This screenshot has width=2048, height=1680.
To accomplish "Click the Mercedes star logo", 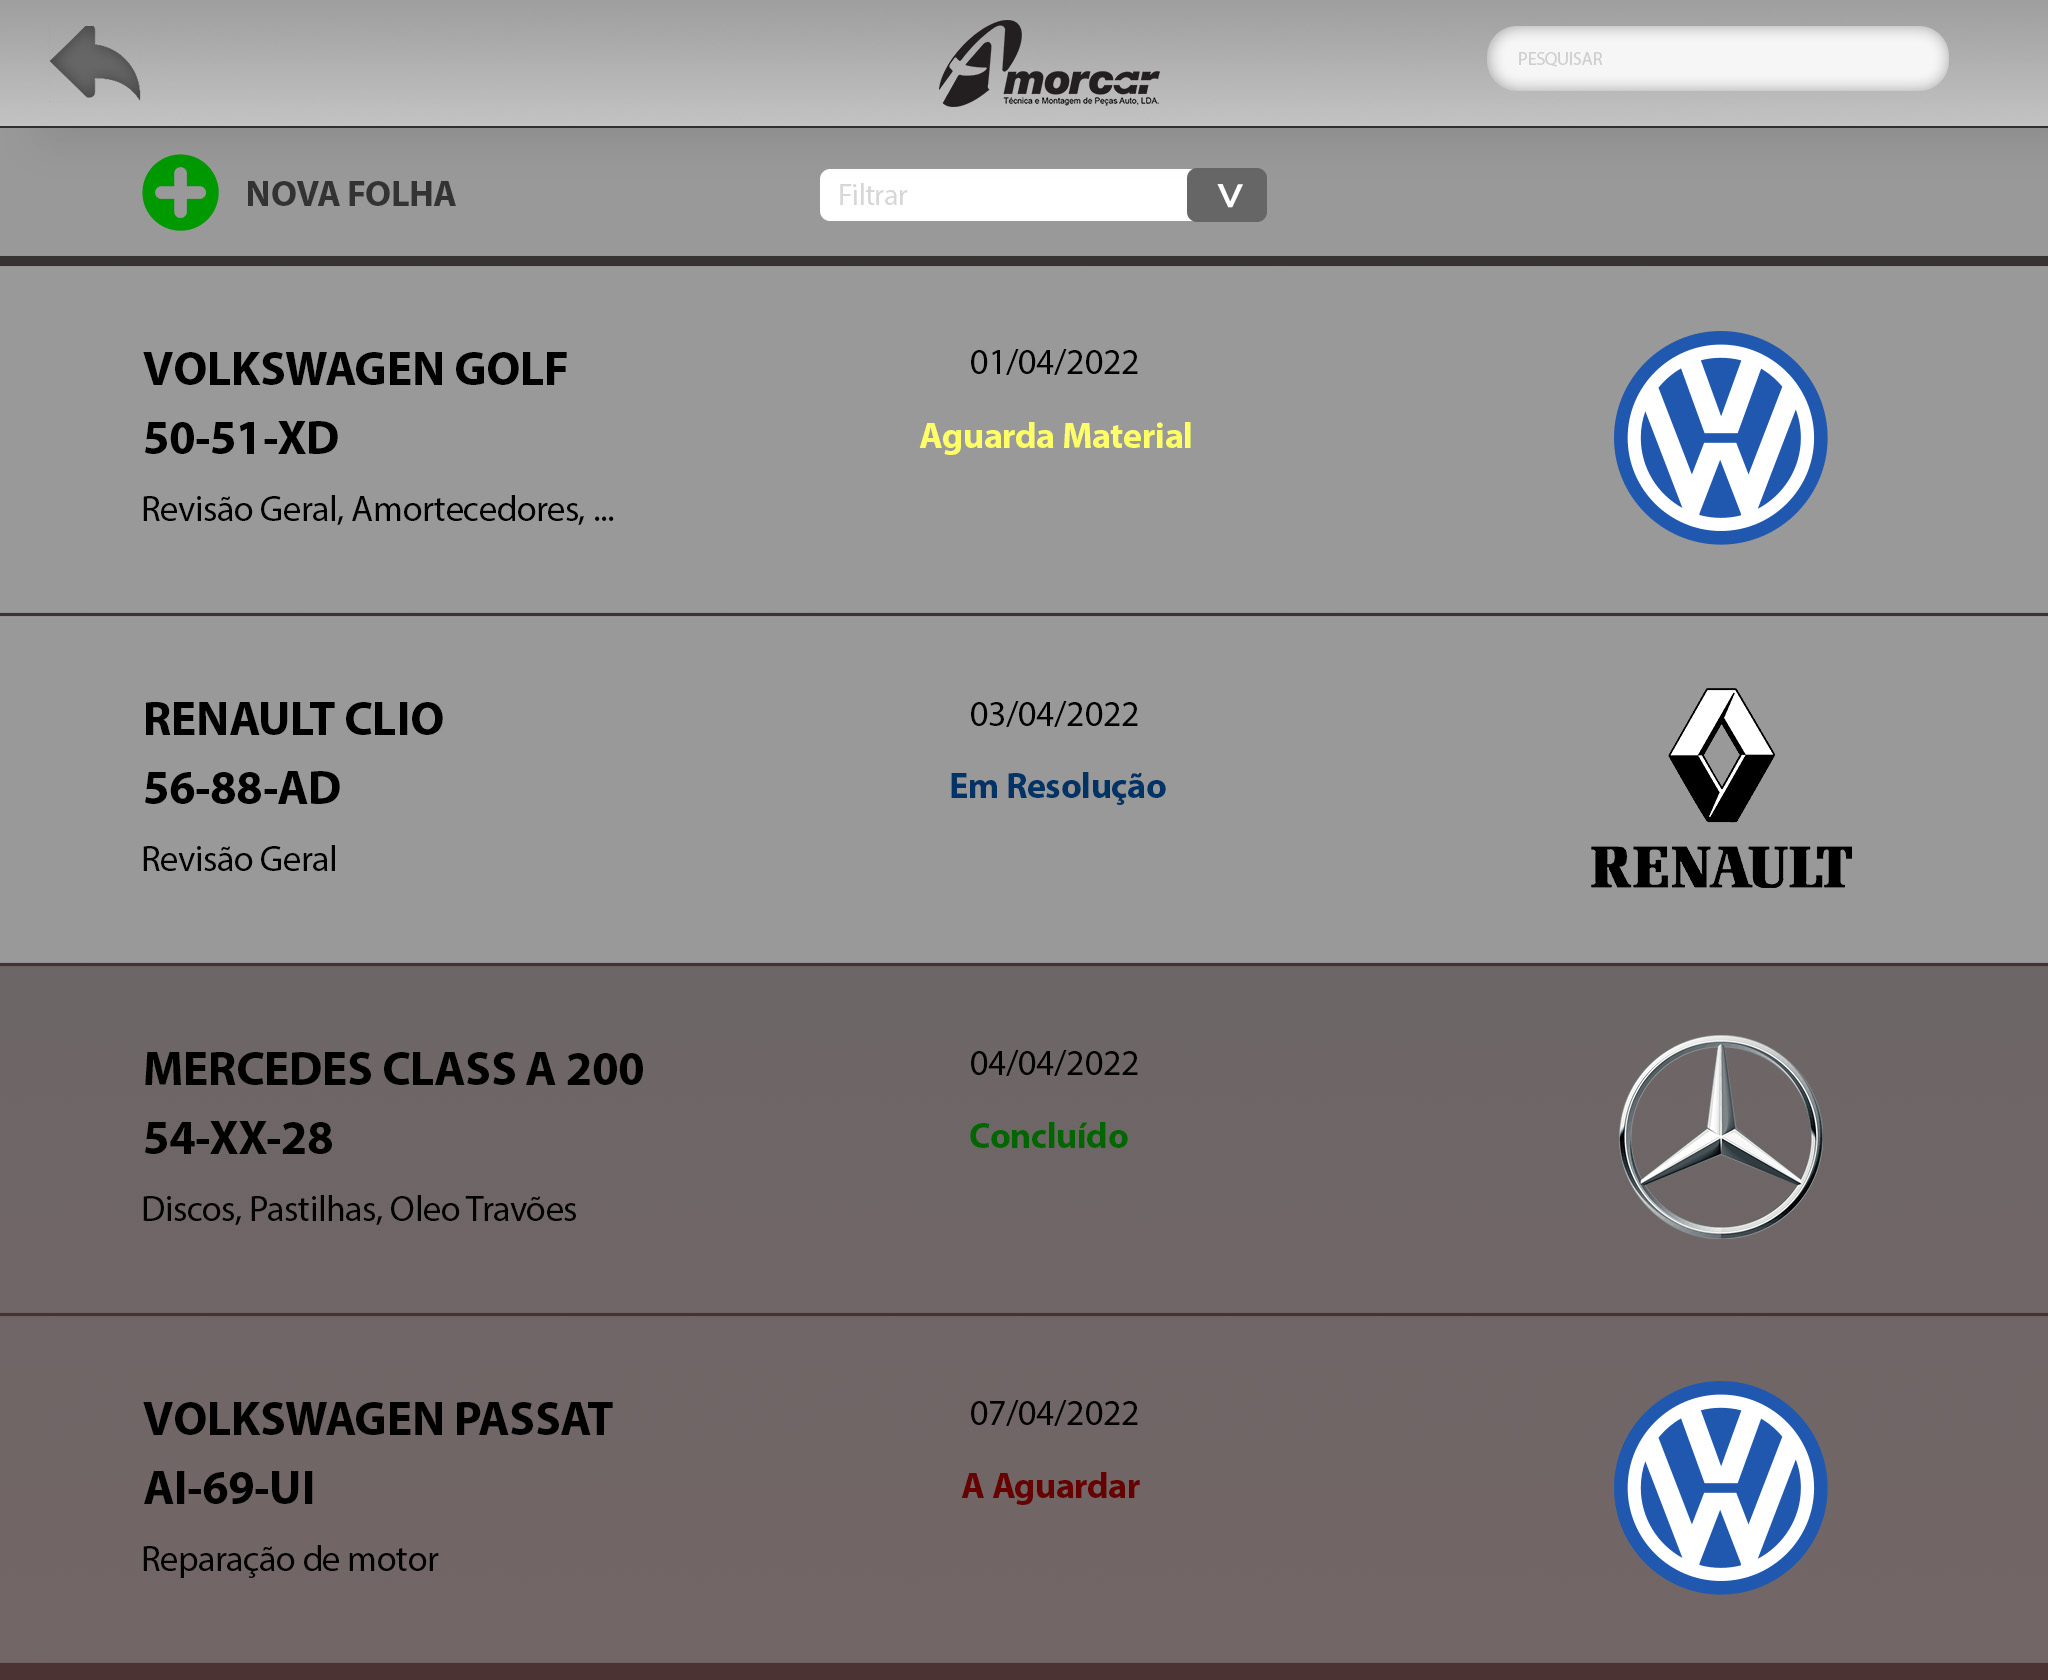I will tap(1720, 1137).
